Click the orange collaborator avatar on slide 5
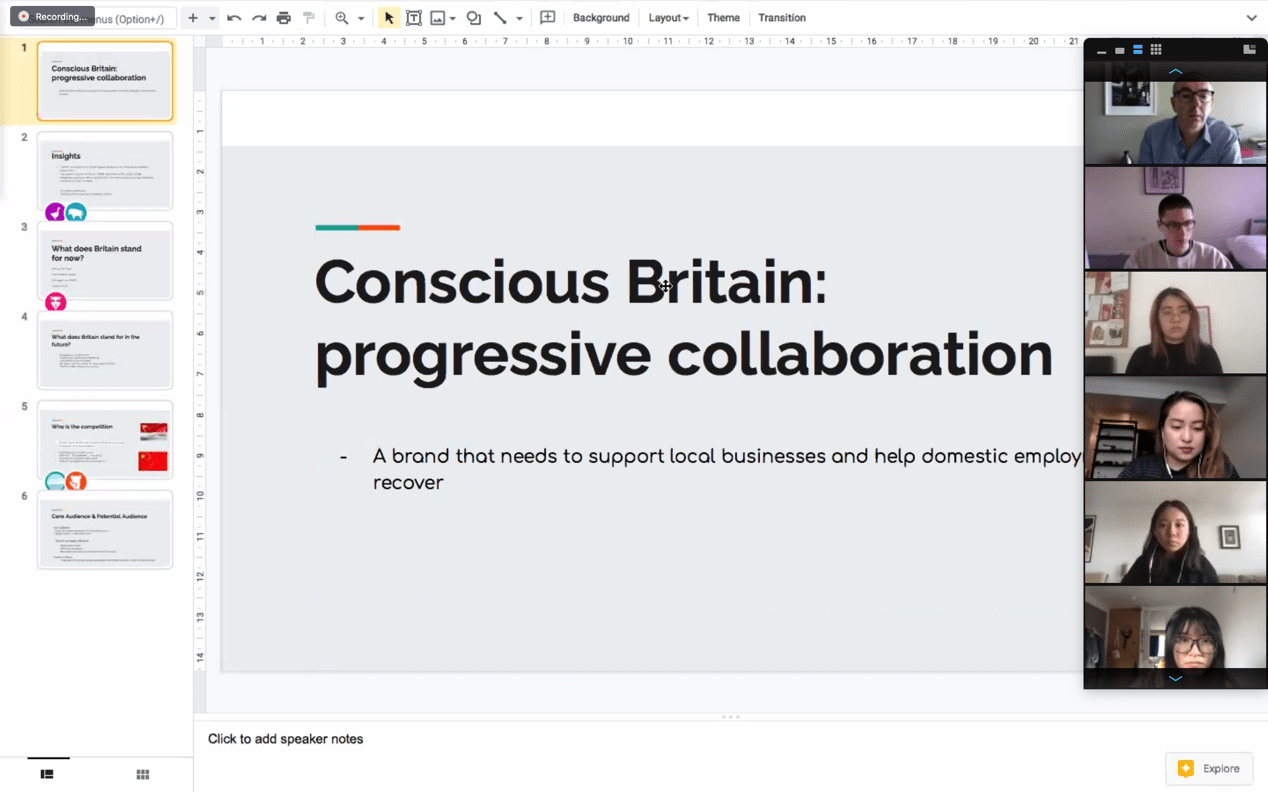The image size is (1268, 792). [76, 482]
